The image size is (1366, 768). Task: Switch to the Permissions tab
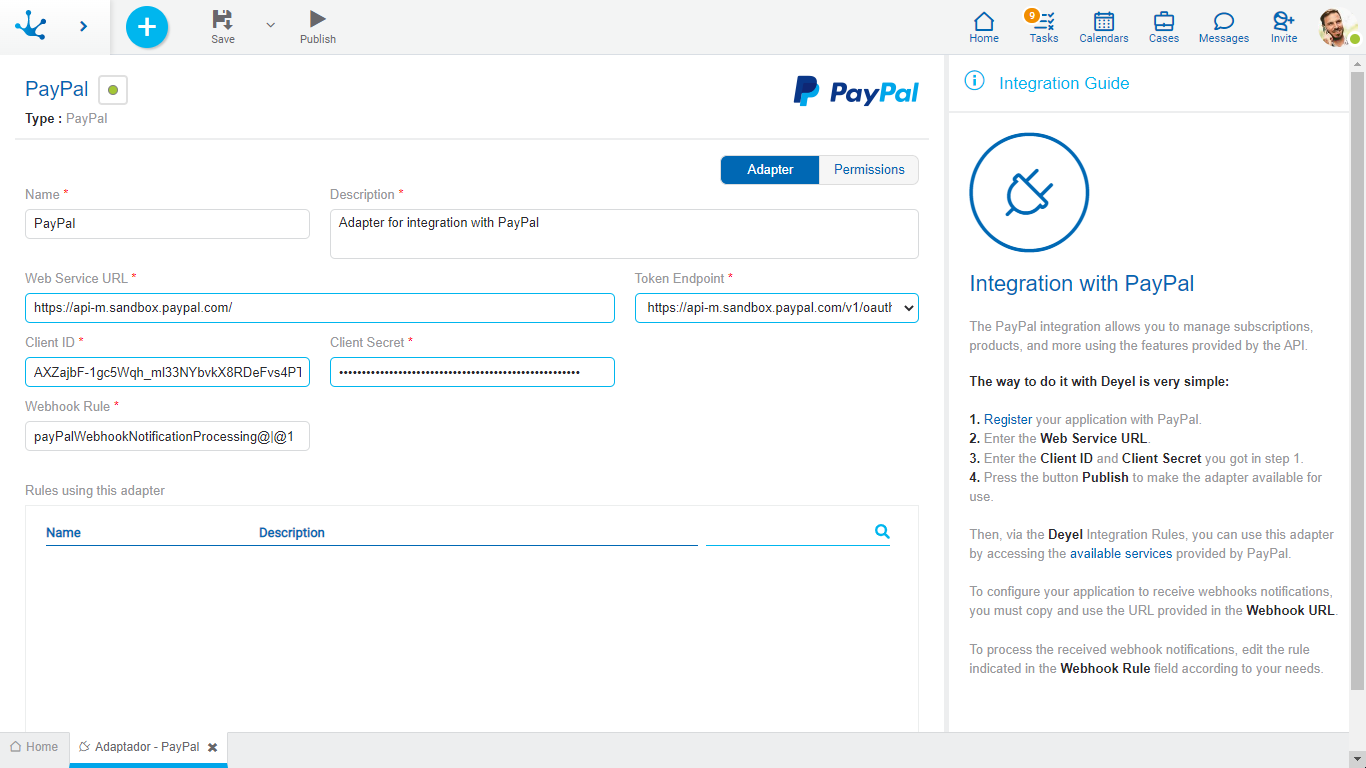(x=868, y=169)
